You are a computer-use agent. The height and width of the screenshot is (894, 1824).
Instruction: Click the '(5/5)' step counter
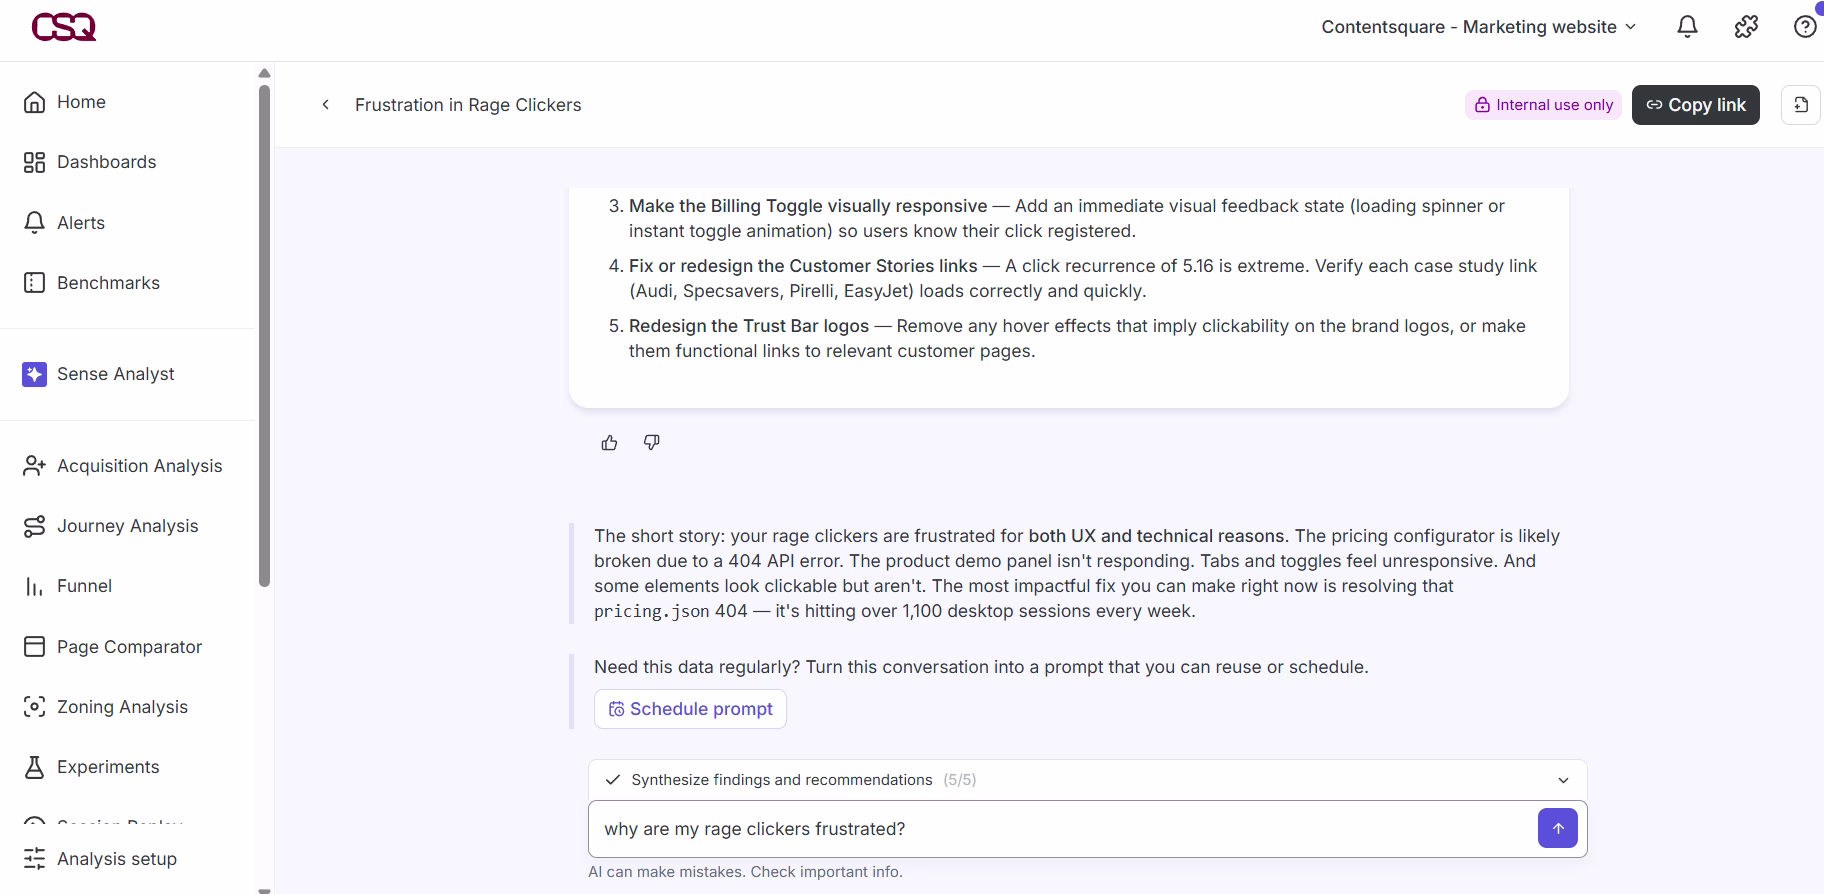coord(959,780)
